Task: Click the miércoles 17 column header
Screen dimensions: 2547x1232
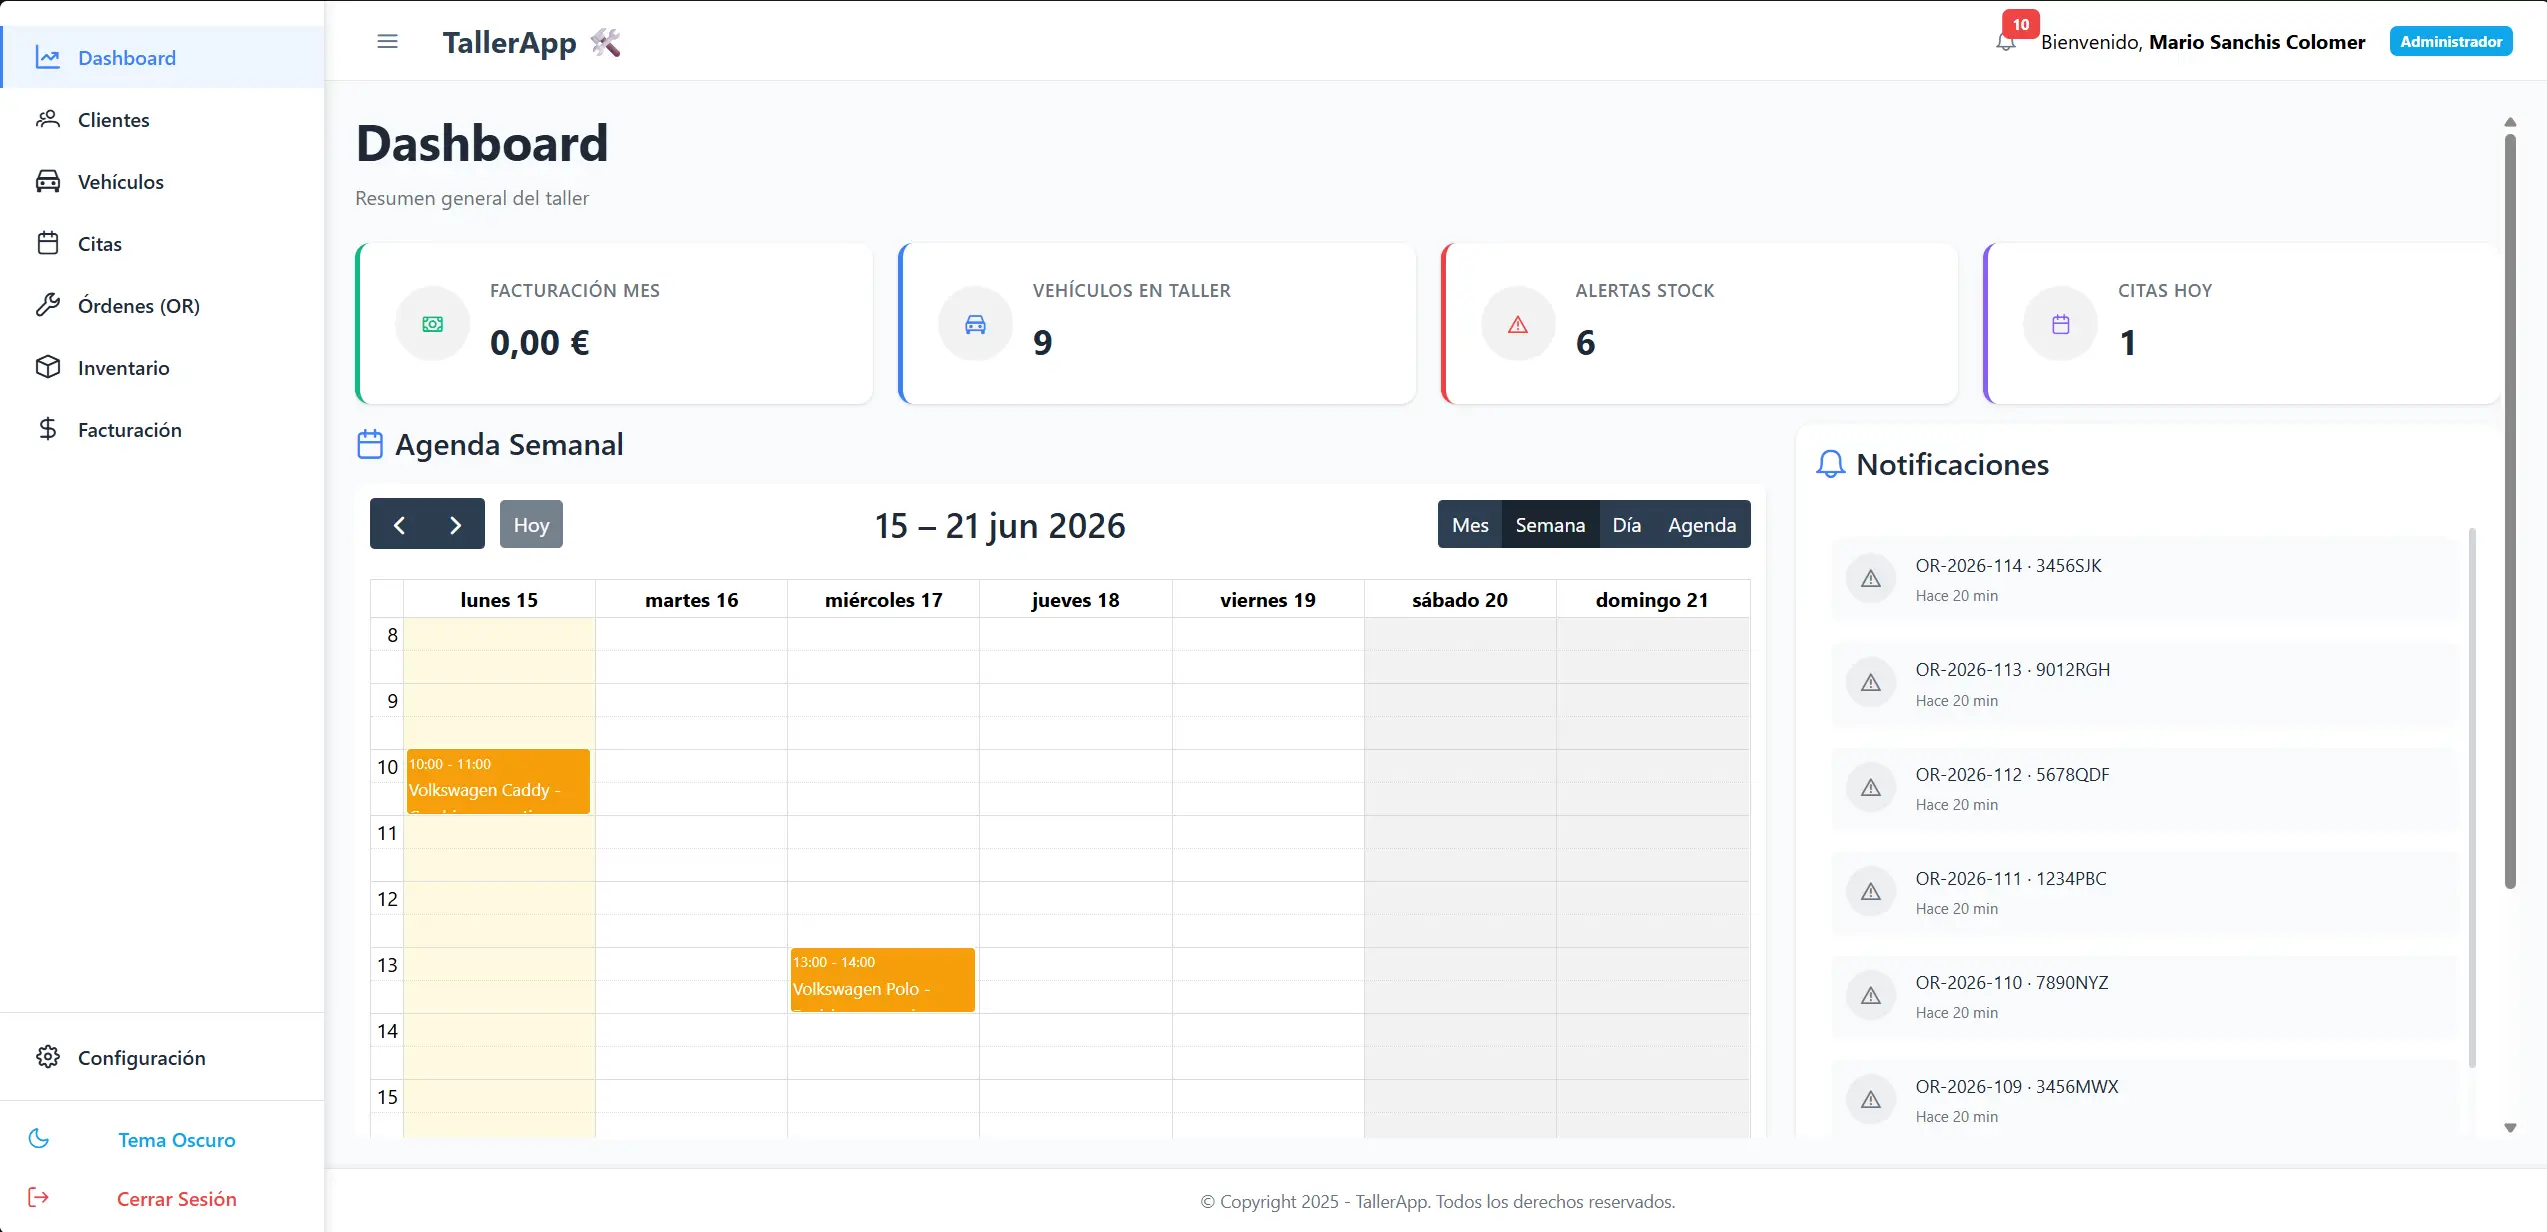Action: tap(883, 600)
